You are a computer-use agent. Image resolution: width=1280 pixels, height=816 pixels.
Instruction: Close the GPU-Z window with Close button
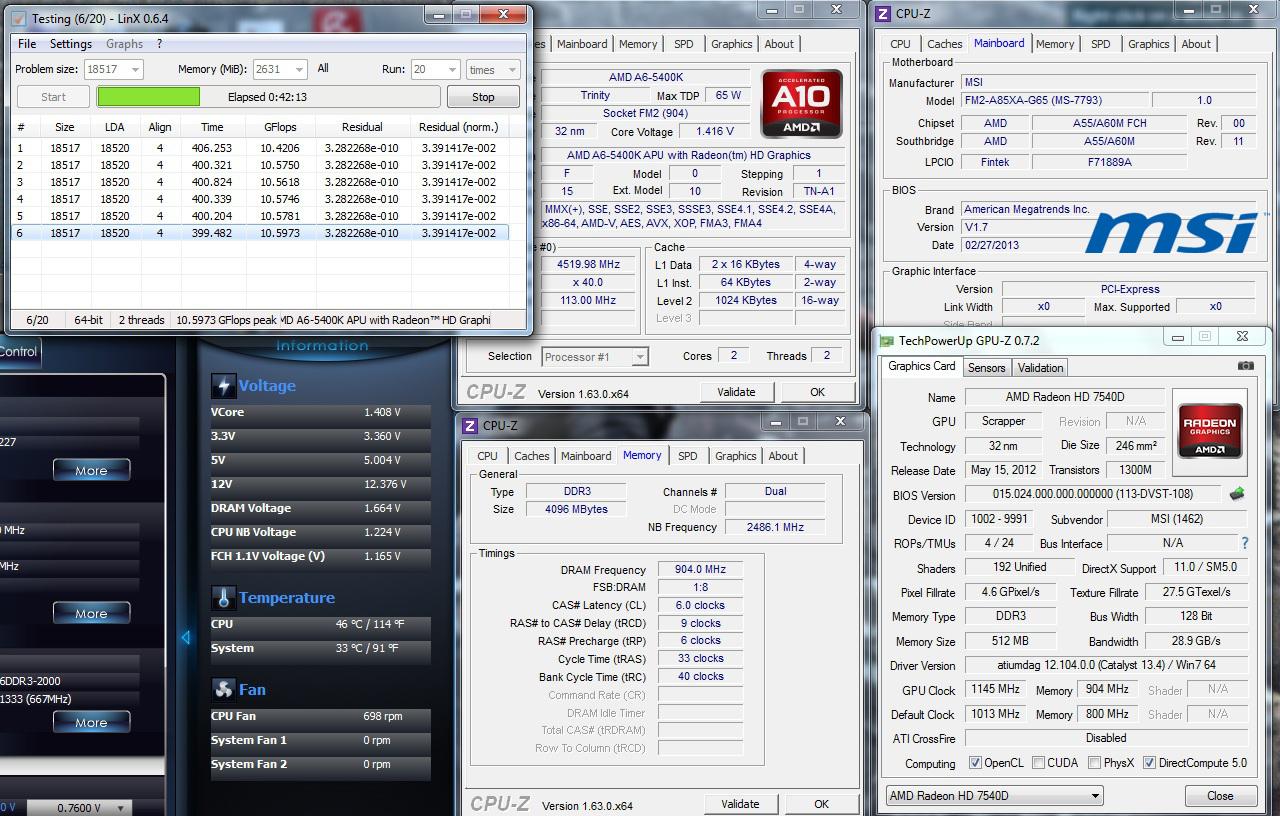click(1220, 796)
